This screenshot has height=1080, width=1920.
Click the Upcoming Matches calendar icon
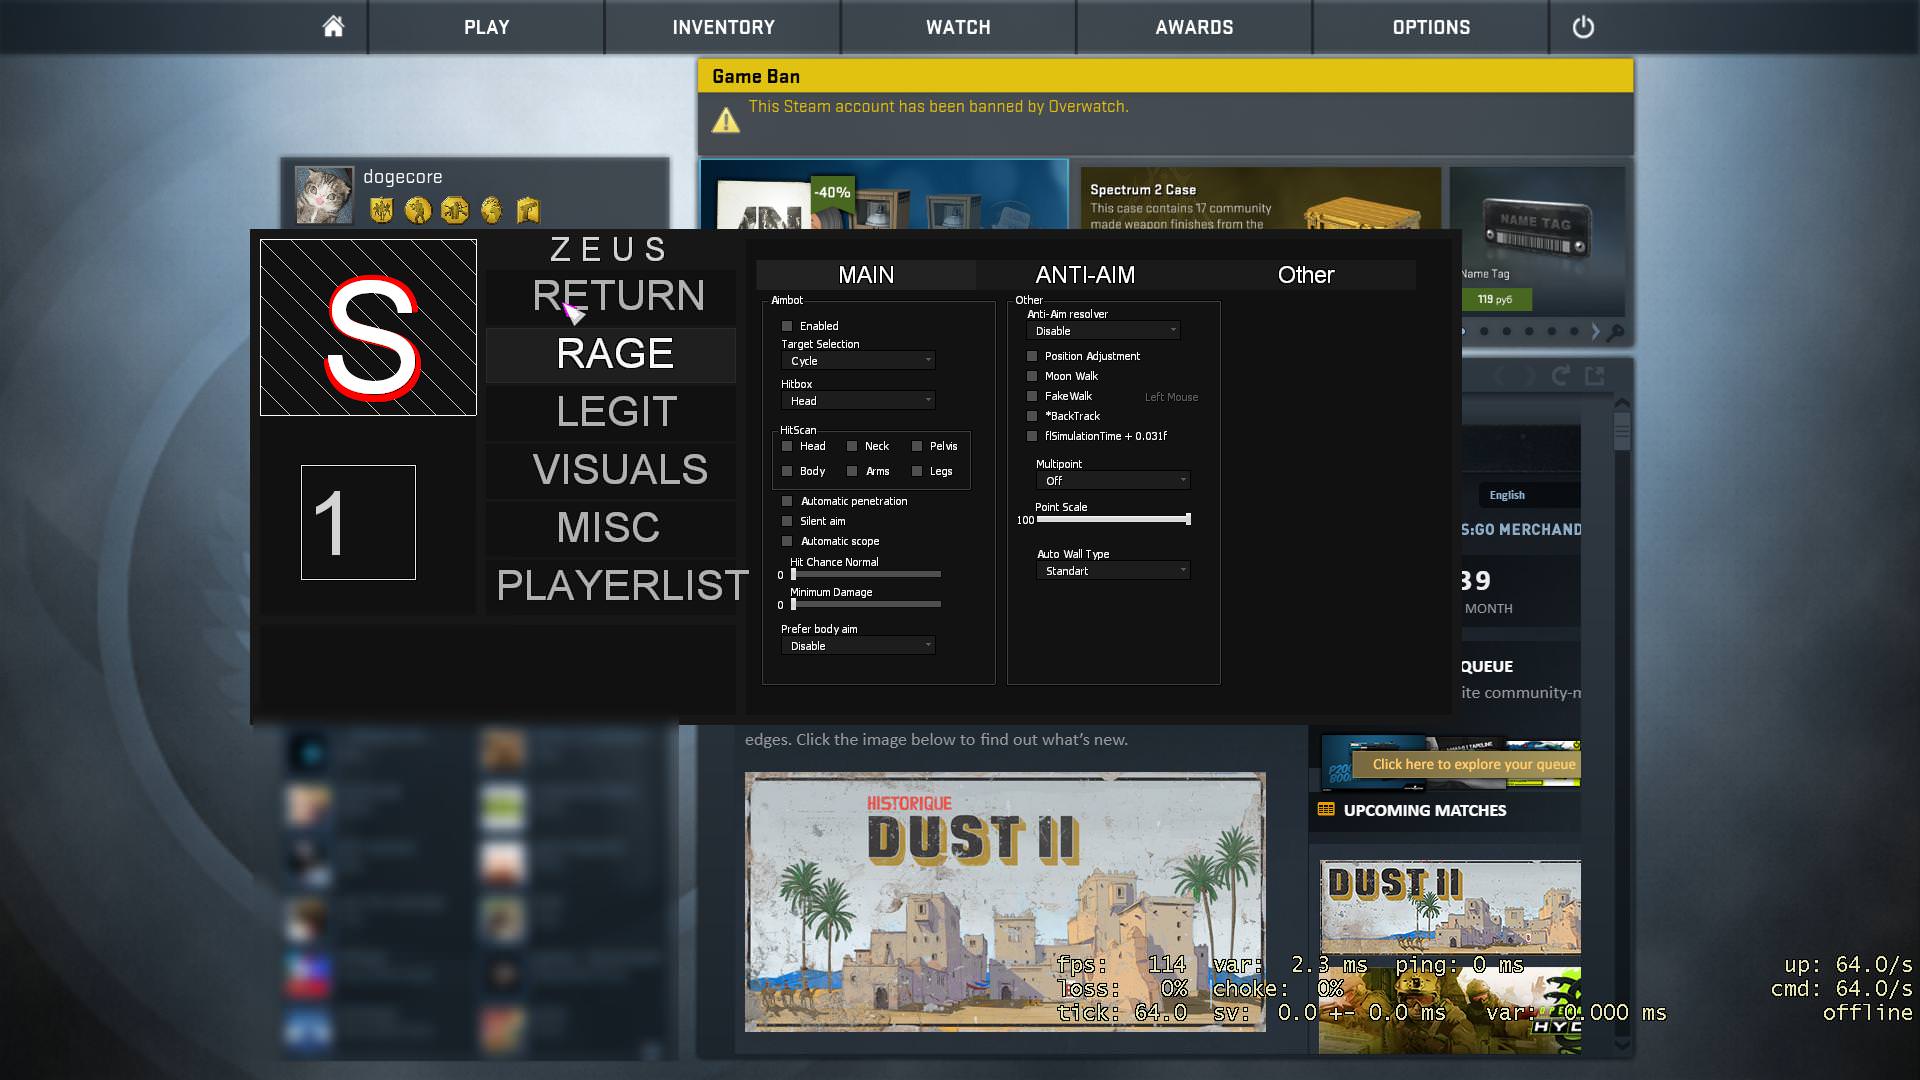[1326, 809]
